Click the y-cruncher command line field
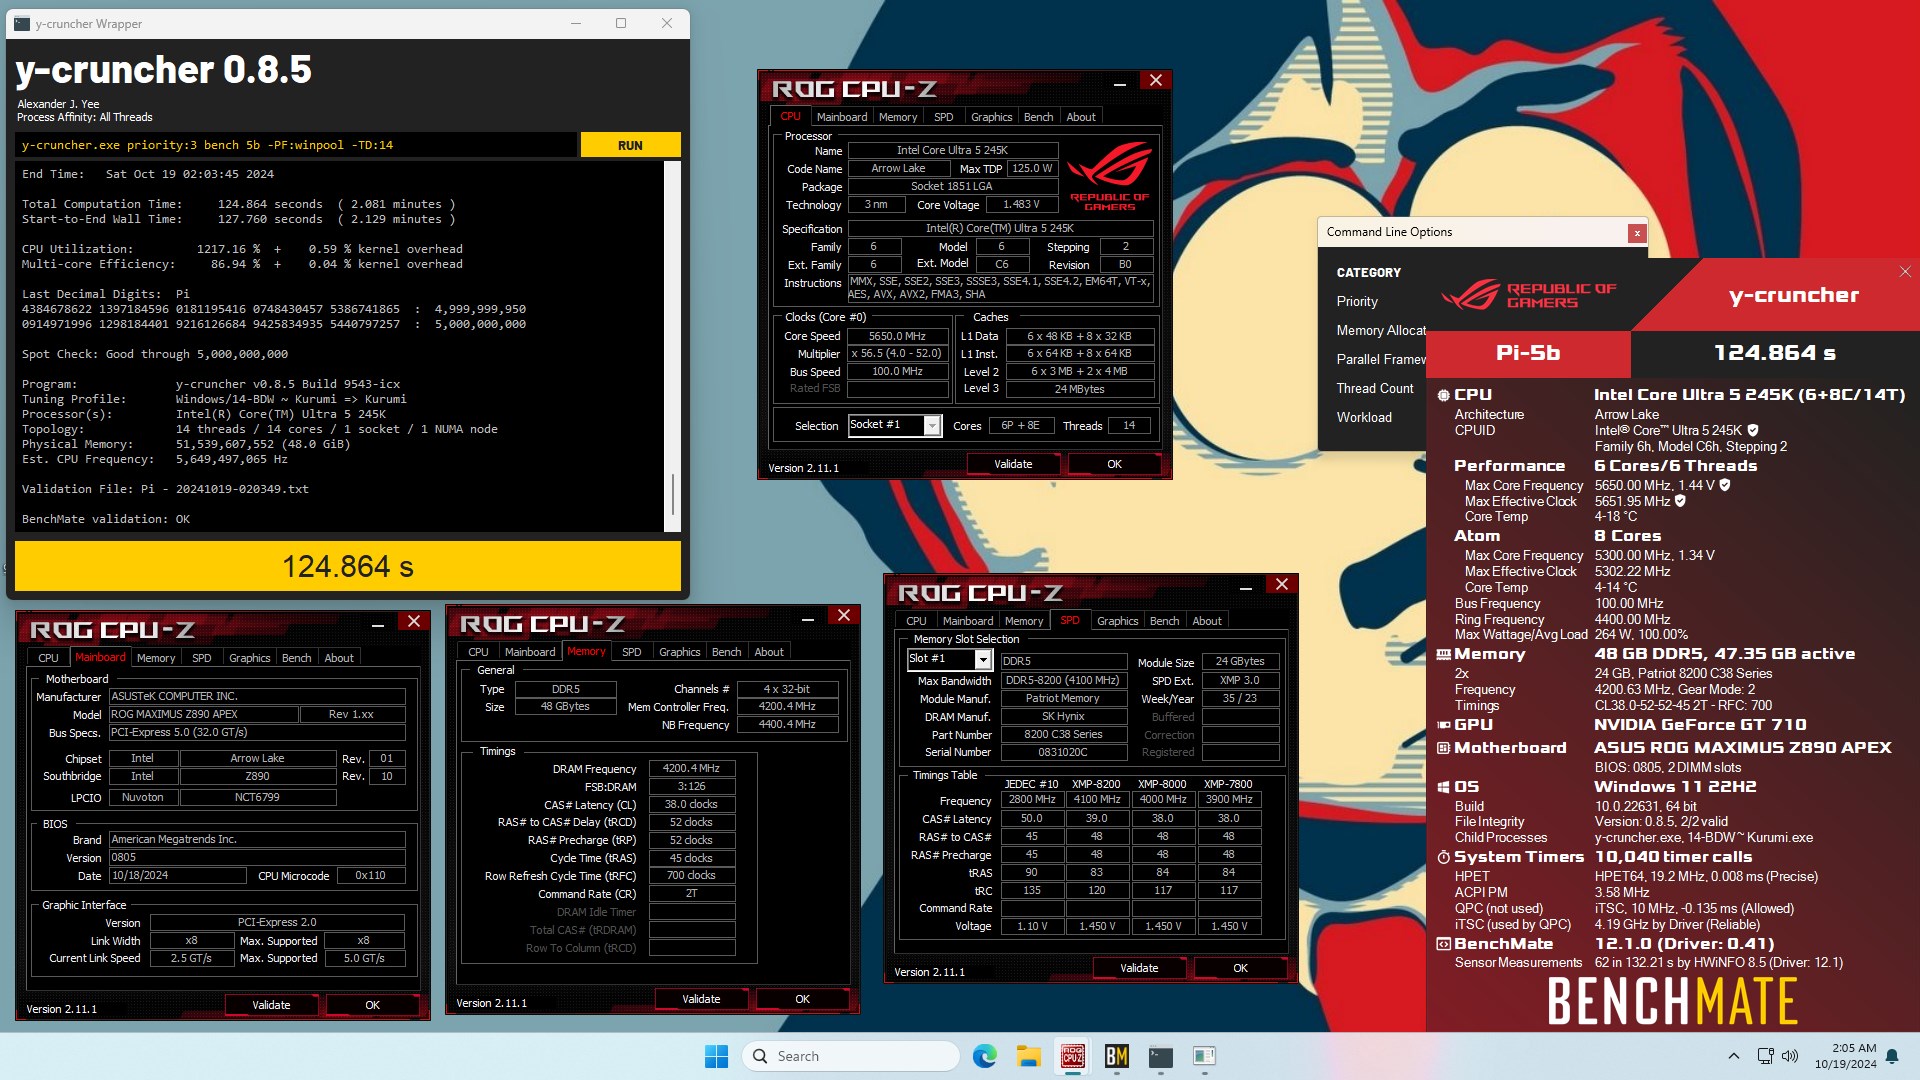The image size is (1920, 1080). (296, 145)
